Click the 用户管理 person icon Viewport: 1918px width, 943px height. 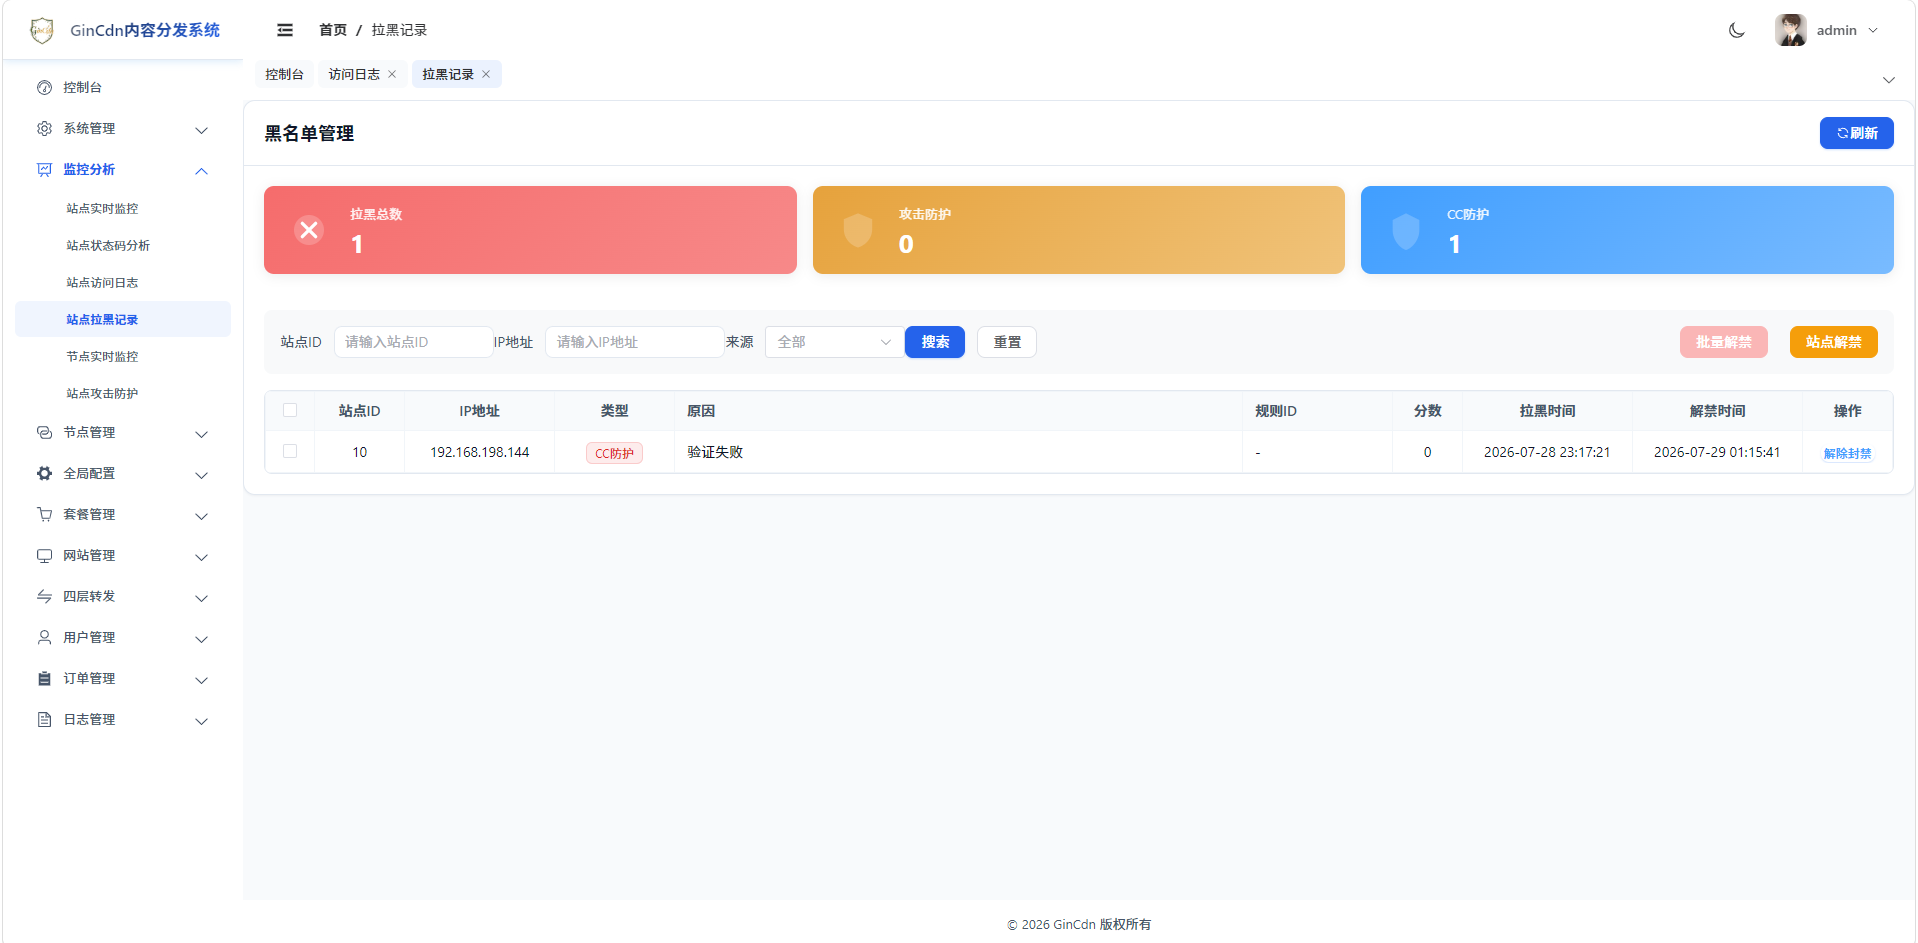tap(44, 638)
